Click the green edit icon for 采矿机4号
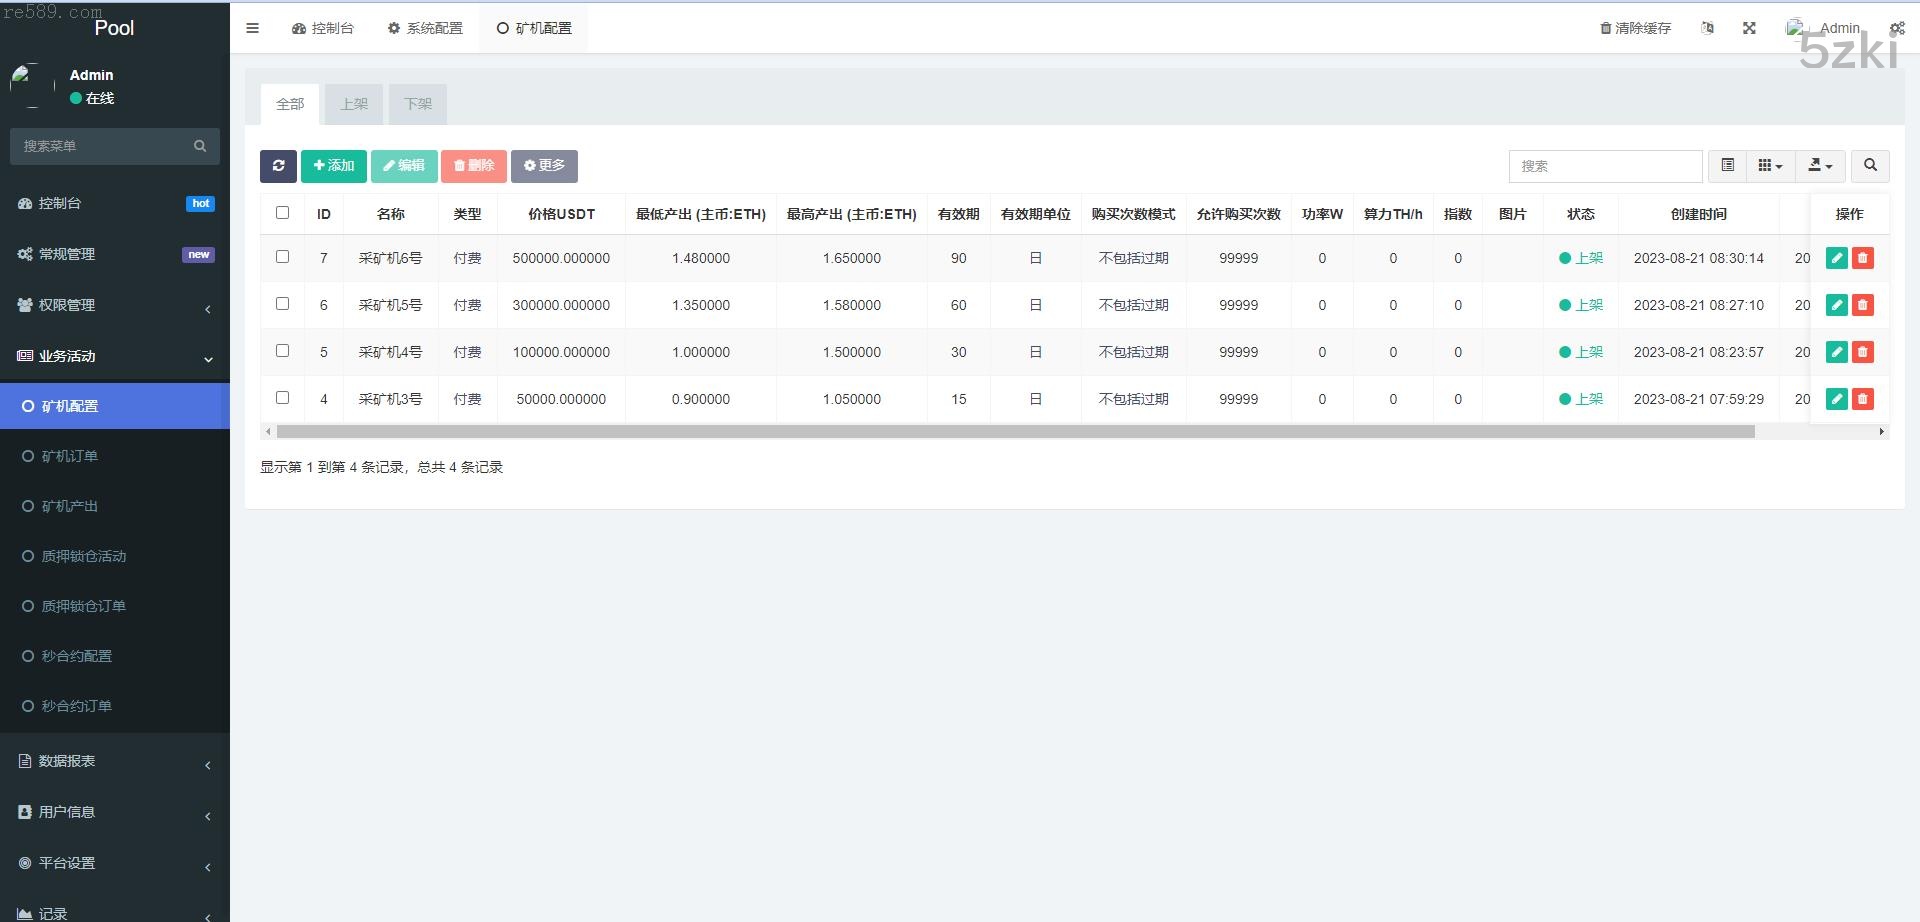 click(x=1836, y=352)
